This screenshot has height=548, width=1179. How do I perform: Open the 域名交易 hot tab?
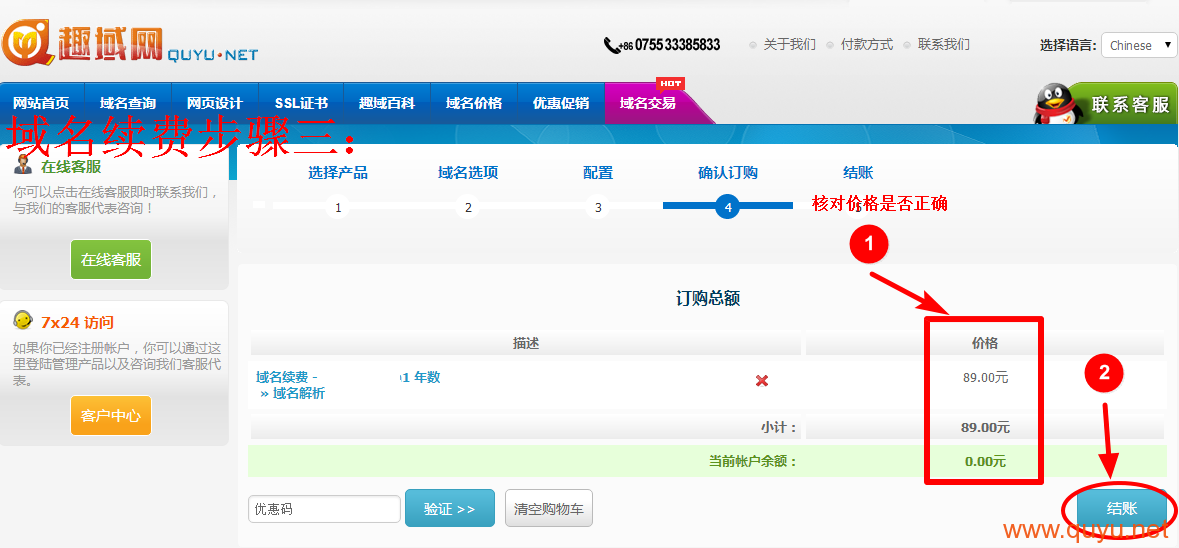pos(648,103)
